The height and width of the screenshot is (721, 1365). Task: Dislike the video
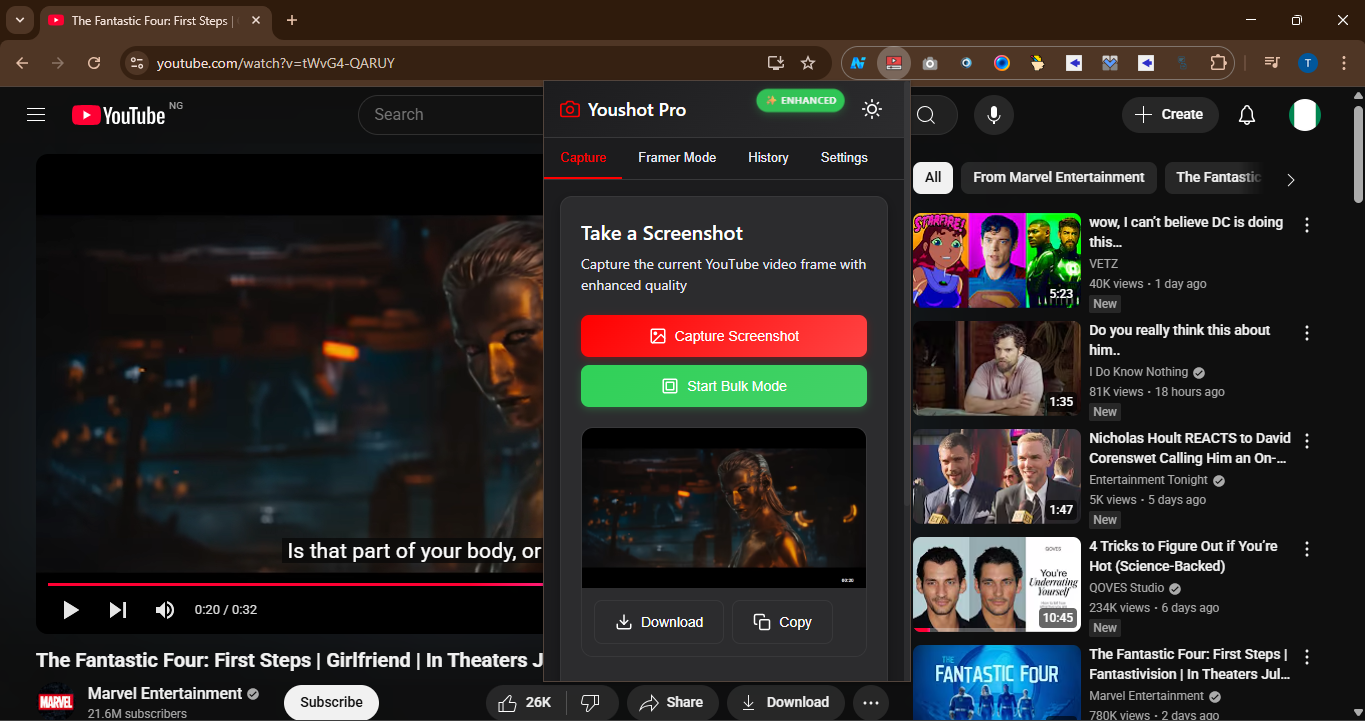pos(590,702)
